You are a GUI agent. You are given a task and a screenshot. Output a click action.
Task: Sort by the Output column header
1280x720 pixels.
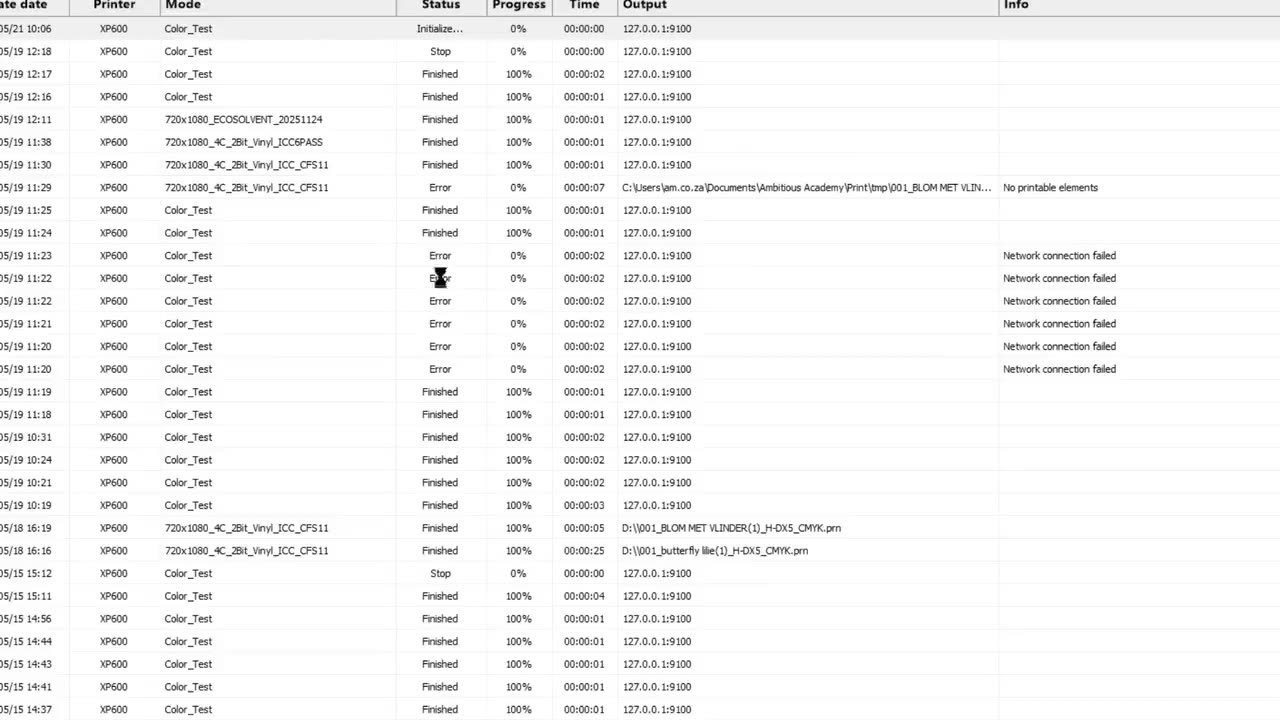808,6
